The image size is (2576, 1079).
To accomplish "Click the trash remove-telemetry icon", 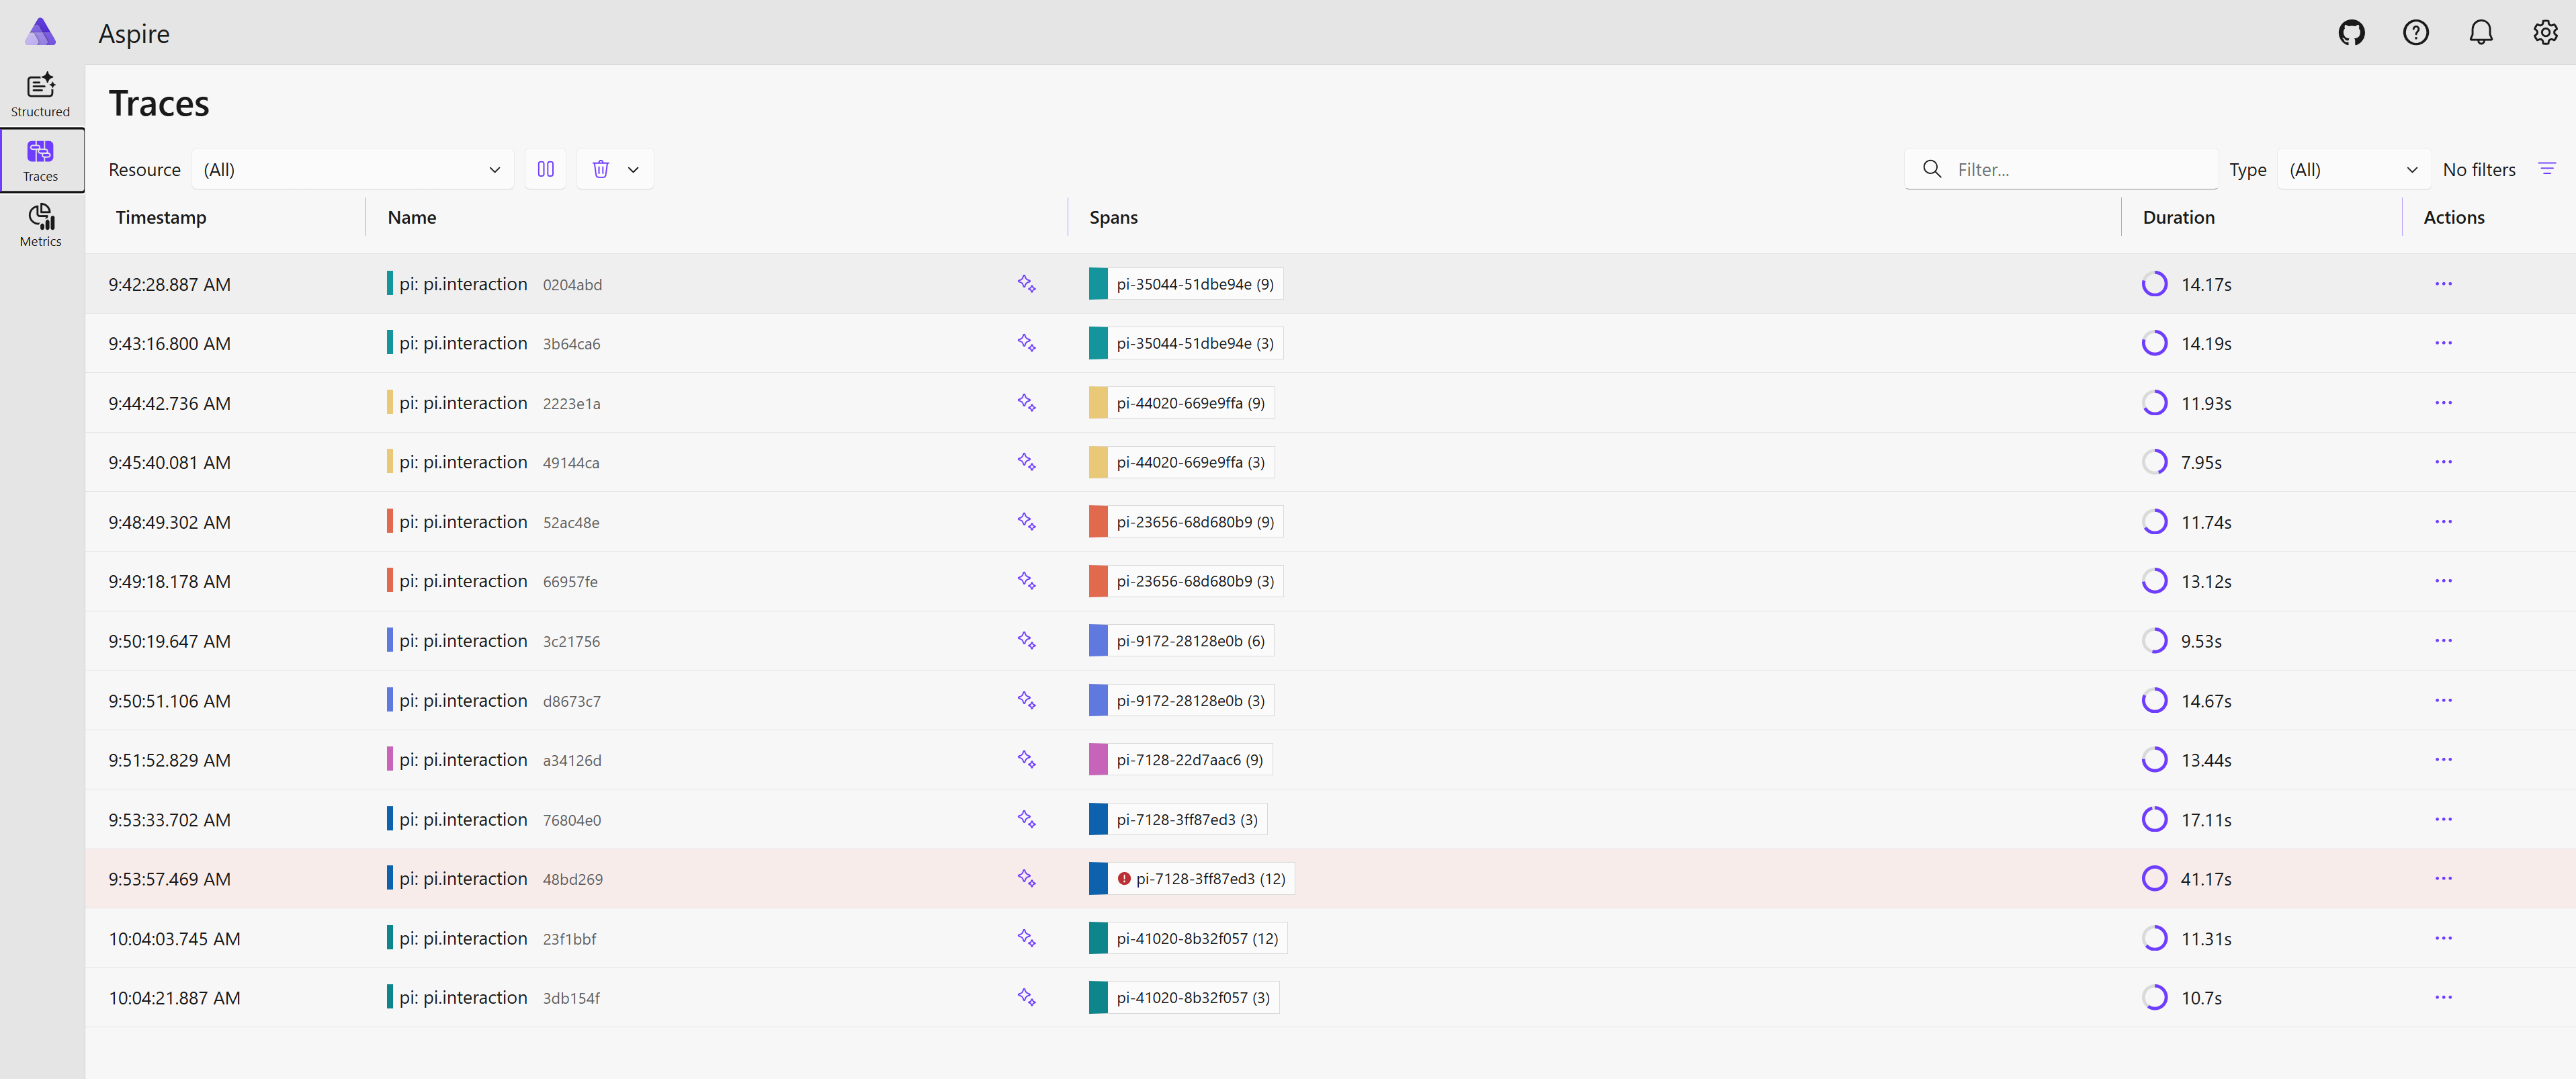I will click(x=601, y=169).
